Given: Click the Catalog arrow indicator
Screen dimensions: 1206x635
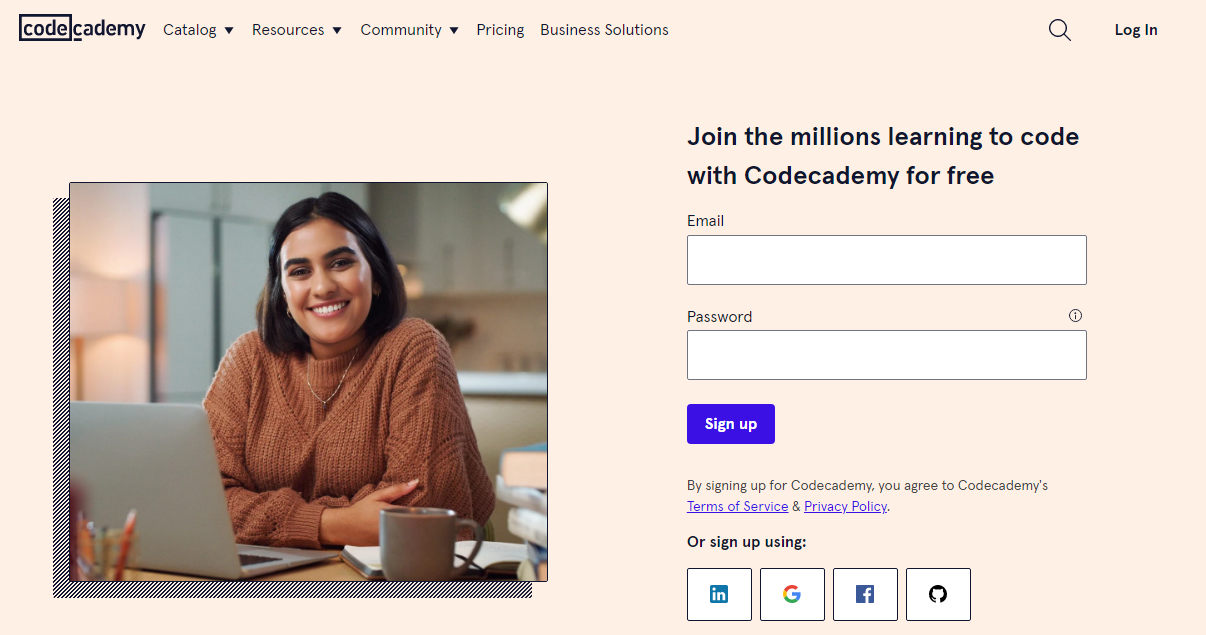Looking at the screenshot, I should coord(229,31).
